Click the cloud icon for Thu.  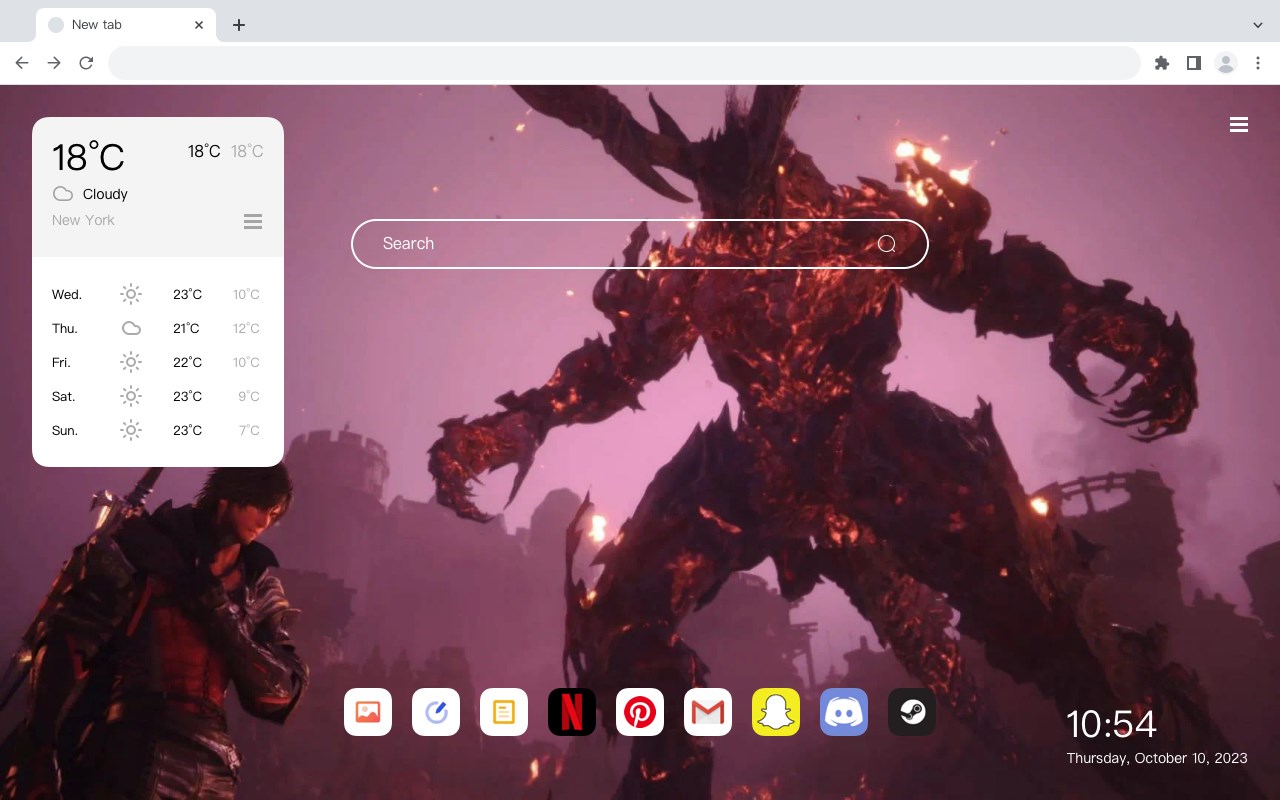131,328
